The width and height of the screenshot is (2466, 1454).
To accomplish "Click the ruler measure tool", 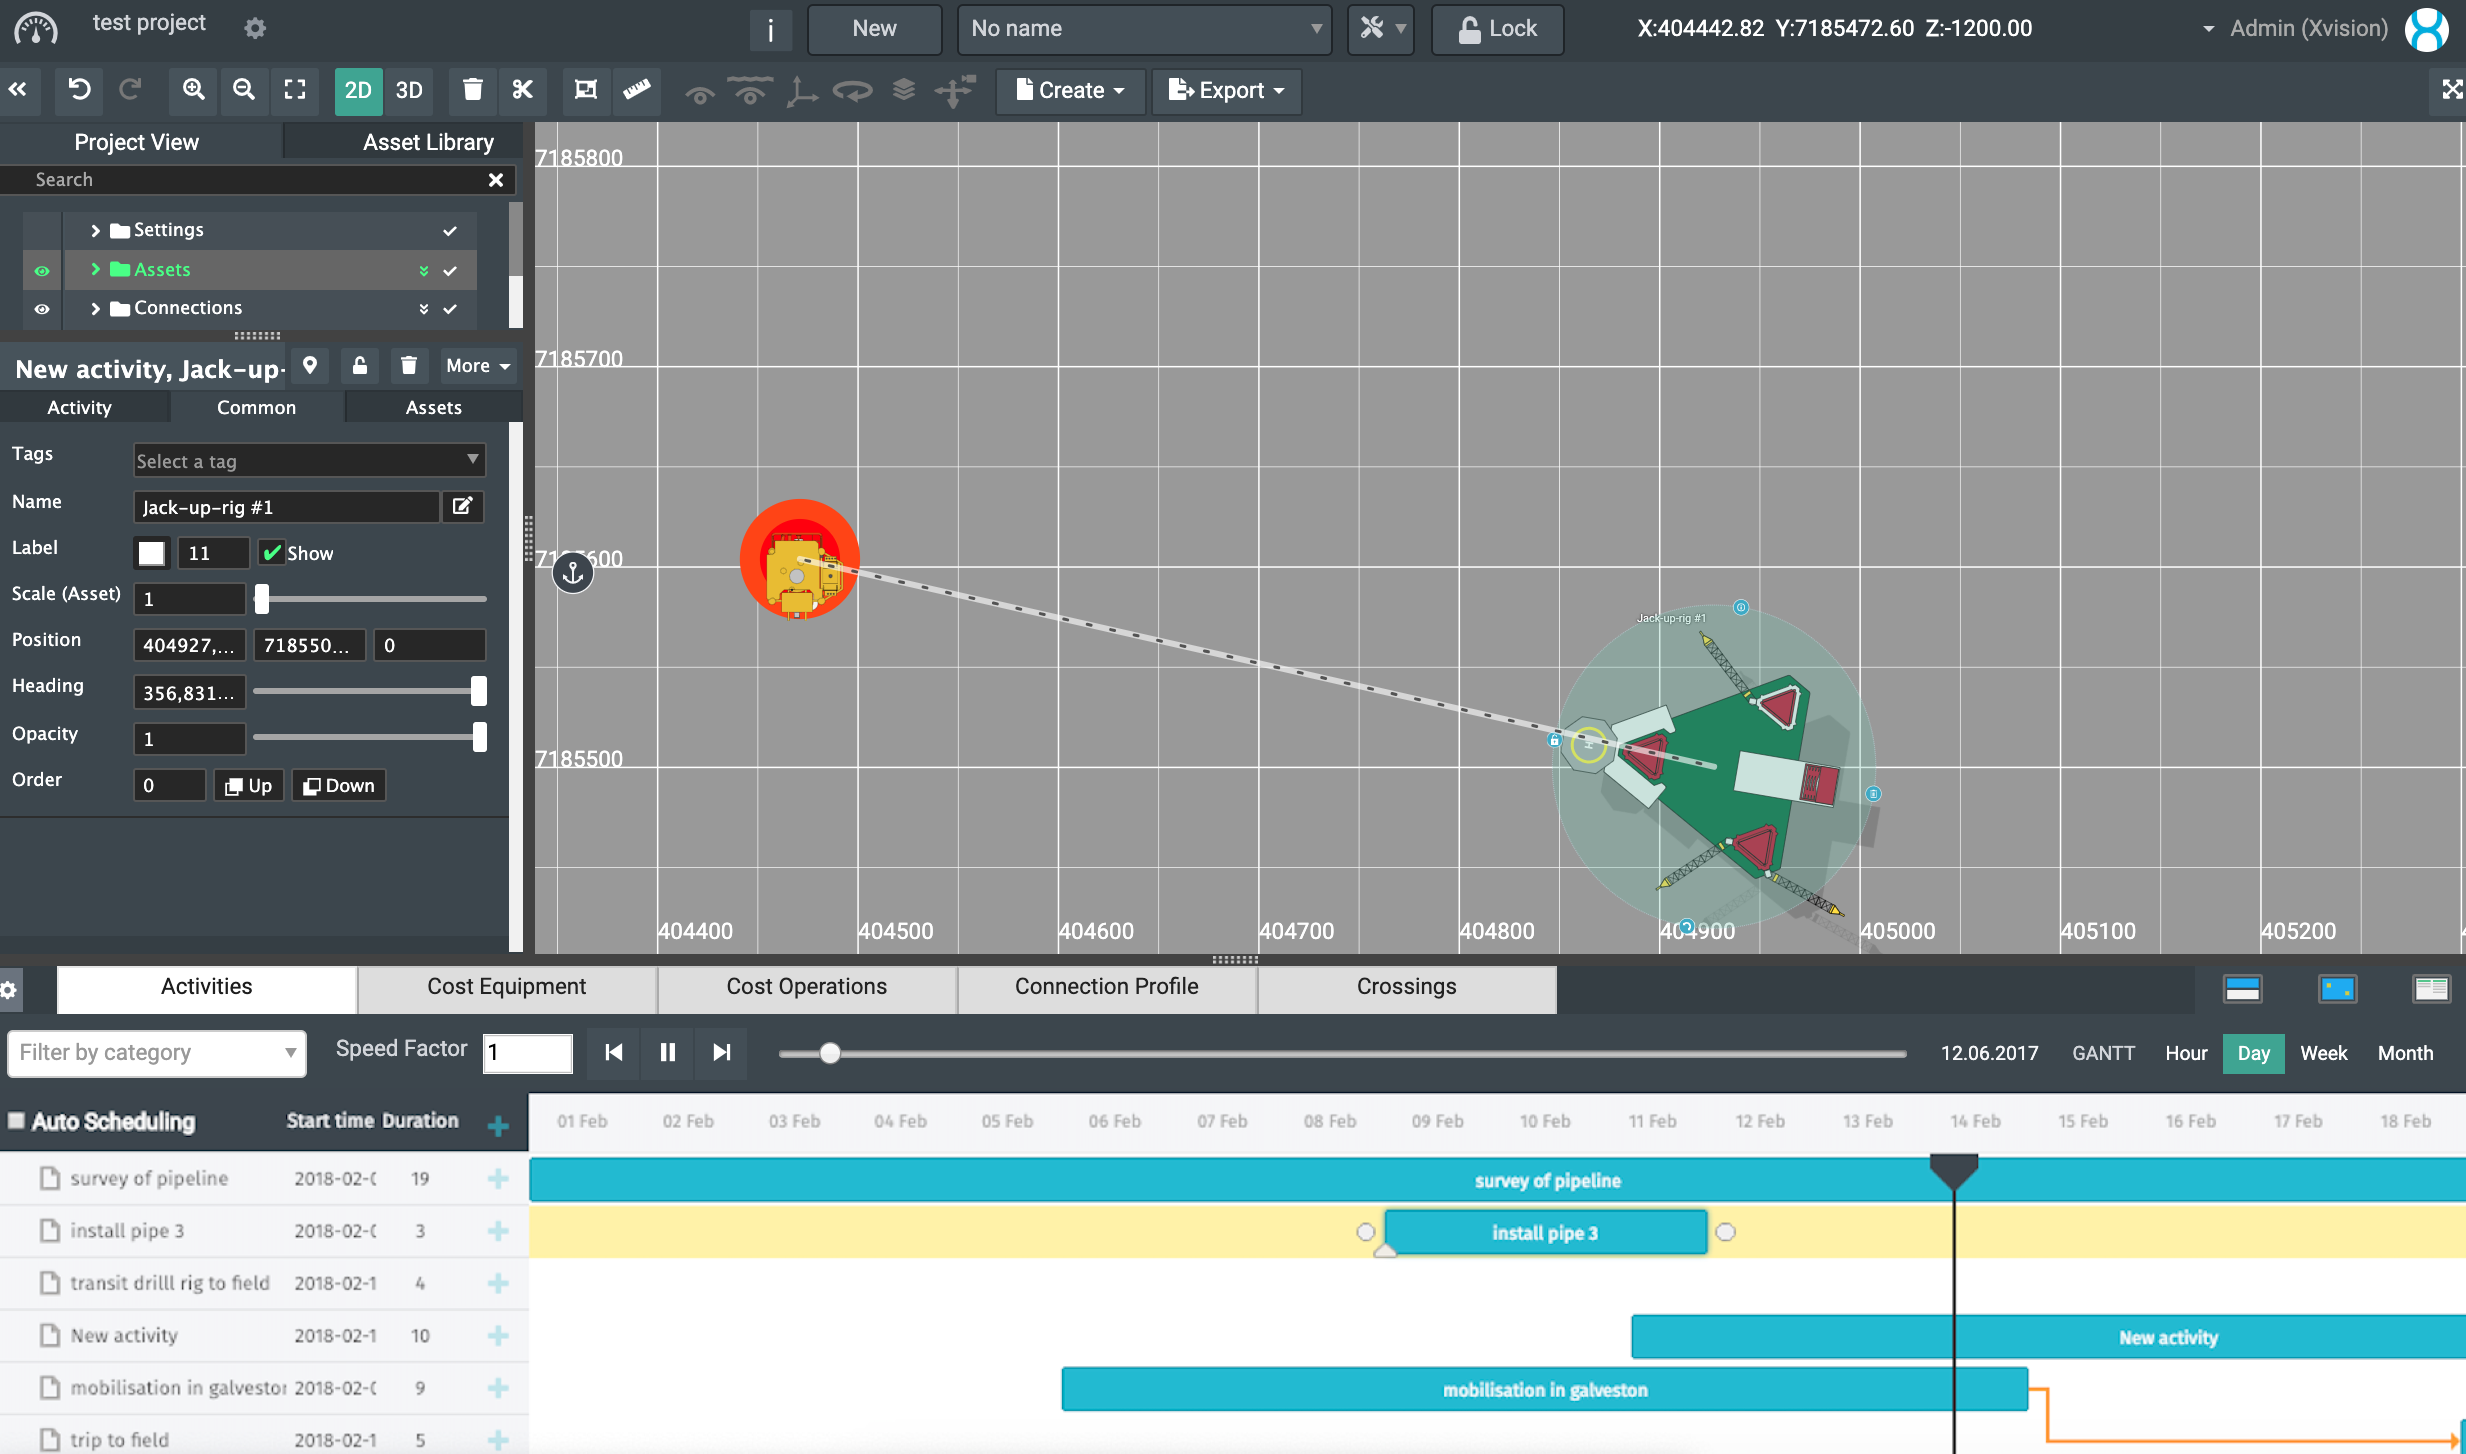I will (x=636, y=90).
